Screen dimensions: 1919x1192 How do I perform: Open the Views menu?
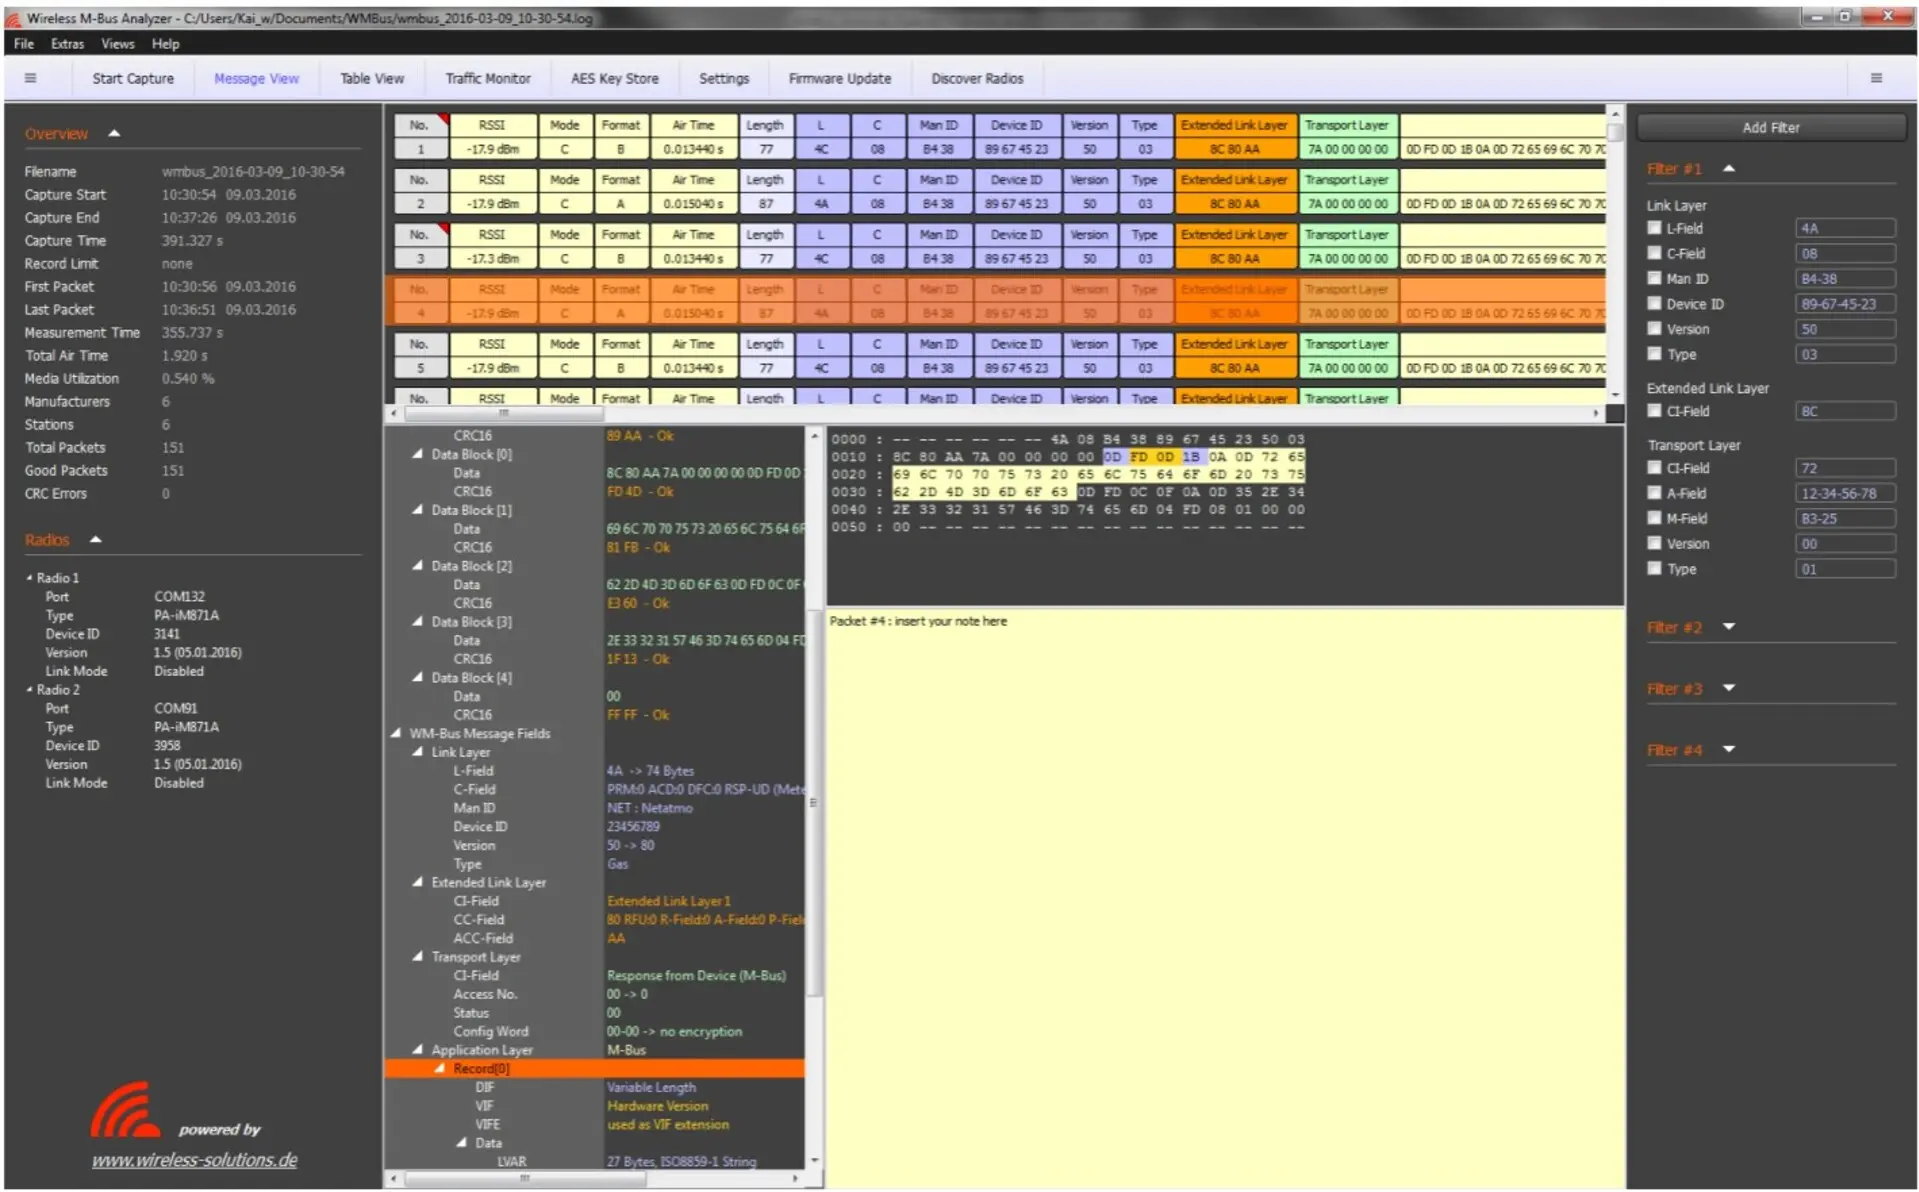(x=117, y=44)
